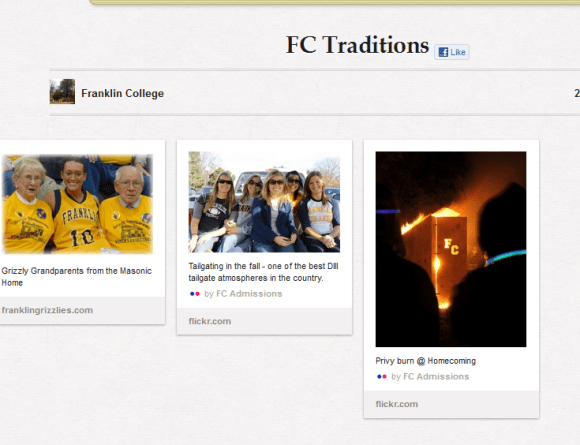Image resolution: width=580 pixels, height=445 pixels.
Task: Open the Privy burn bonfire photo
Action: coord(451,249)
